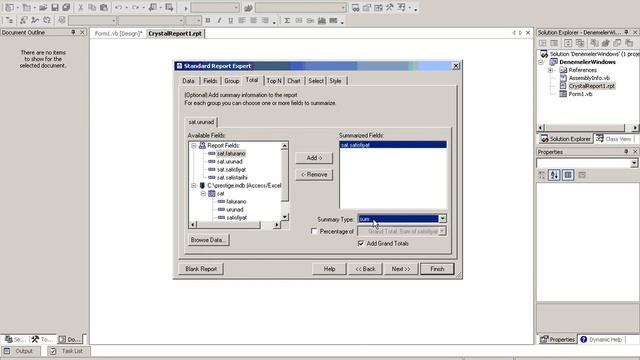
Task: Select sat.urunad in Report Fields
Action: (229, 162)
